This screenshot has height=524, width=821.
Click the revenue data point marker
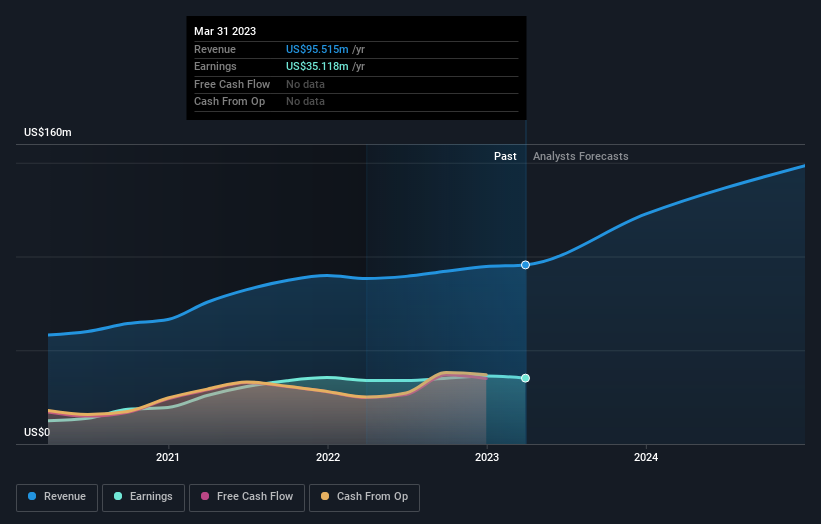click(x=525, y=265)
